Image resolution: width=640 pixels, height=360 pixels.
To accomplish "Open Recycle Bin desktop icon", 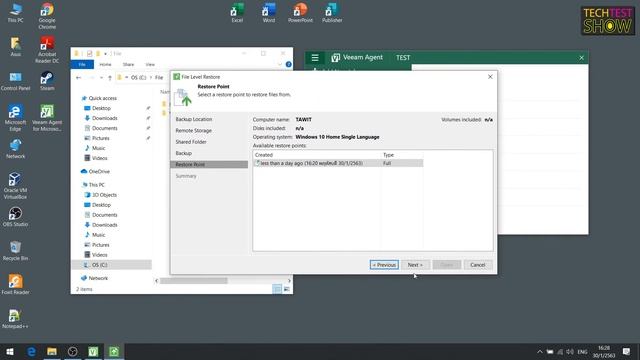I will coord(16,251).
